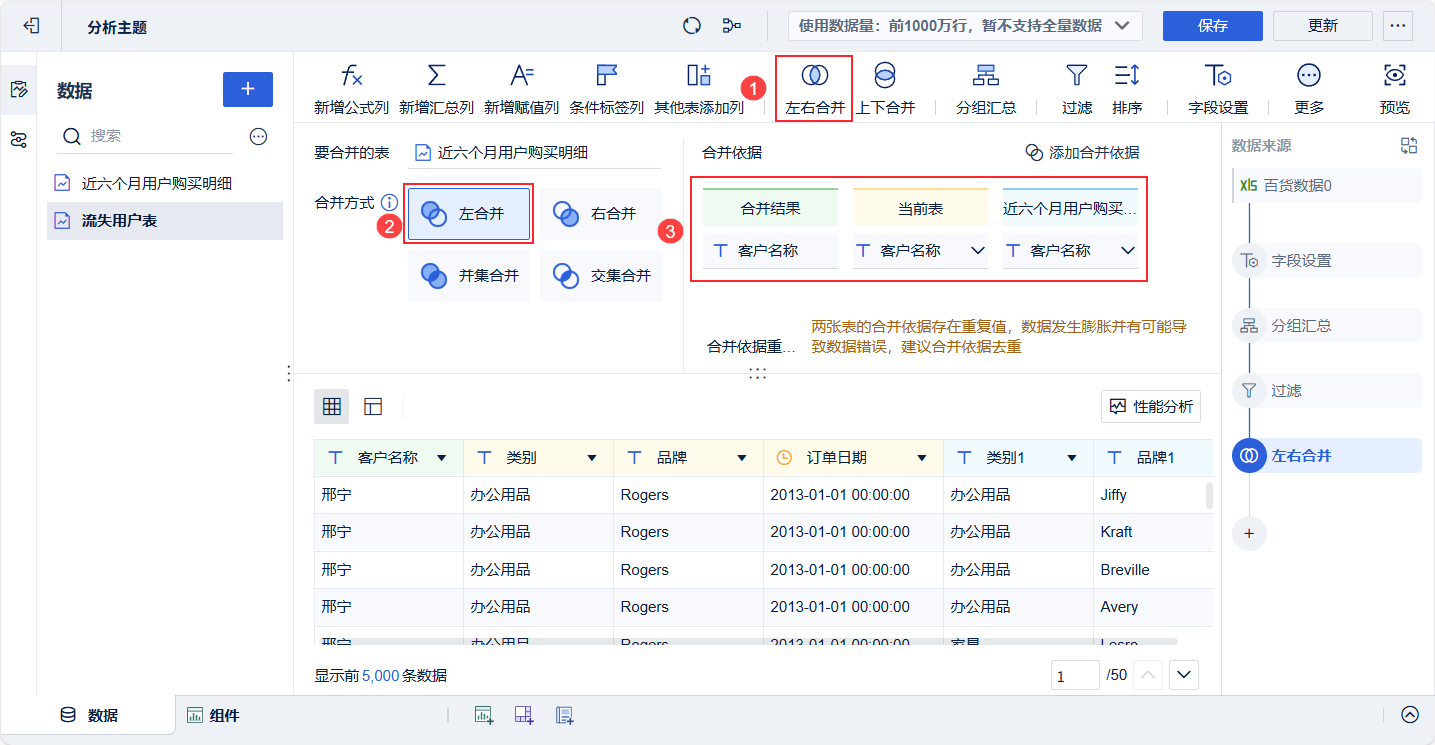
Task: Click the 保存 save button
Action: (1213, 26)
